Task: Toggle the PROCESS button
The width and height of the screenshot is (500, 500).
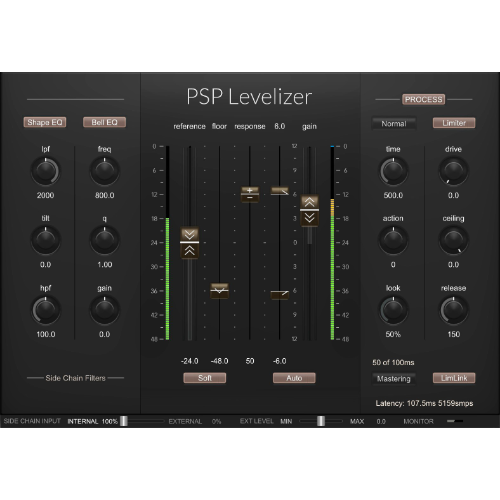Action: coord(423,99)
